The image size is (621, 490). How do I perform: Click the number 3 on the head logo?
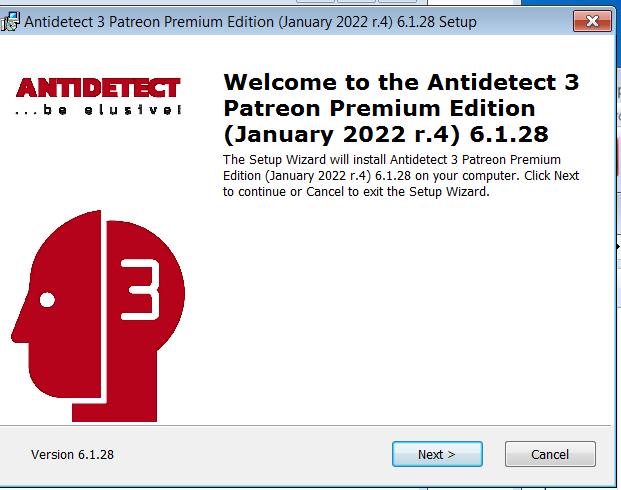tap(136, 290)
